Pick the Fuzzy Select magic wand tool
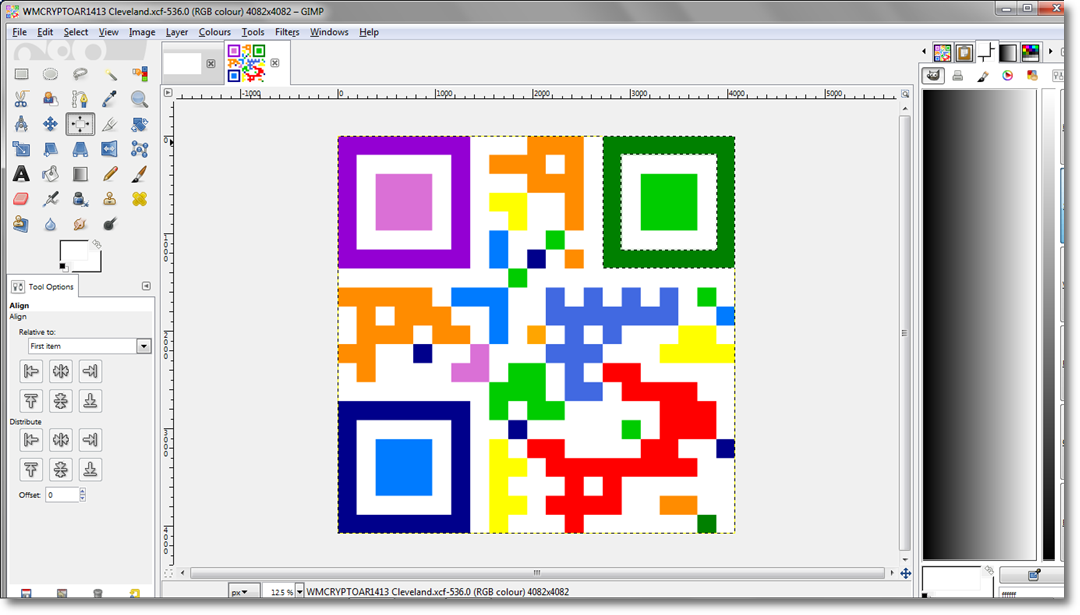Viewport: 1080px width, 615px height. click(x=110, y=74)
